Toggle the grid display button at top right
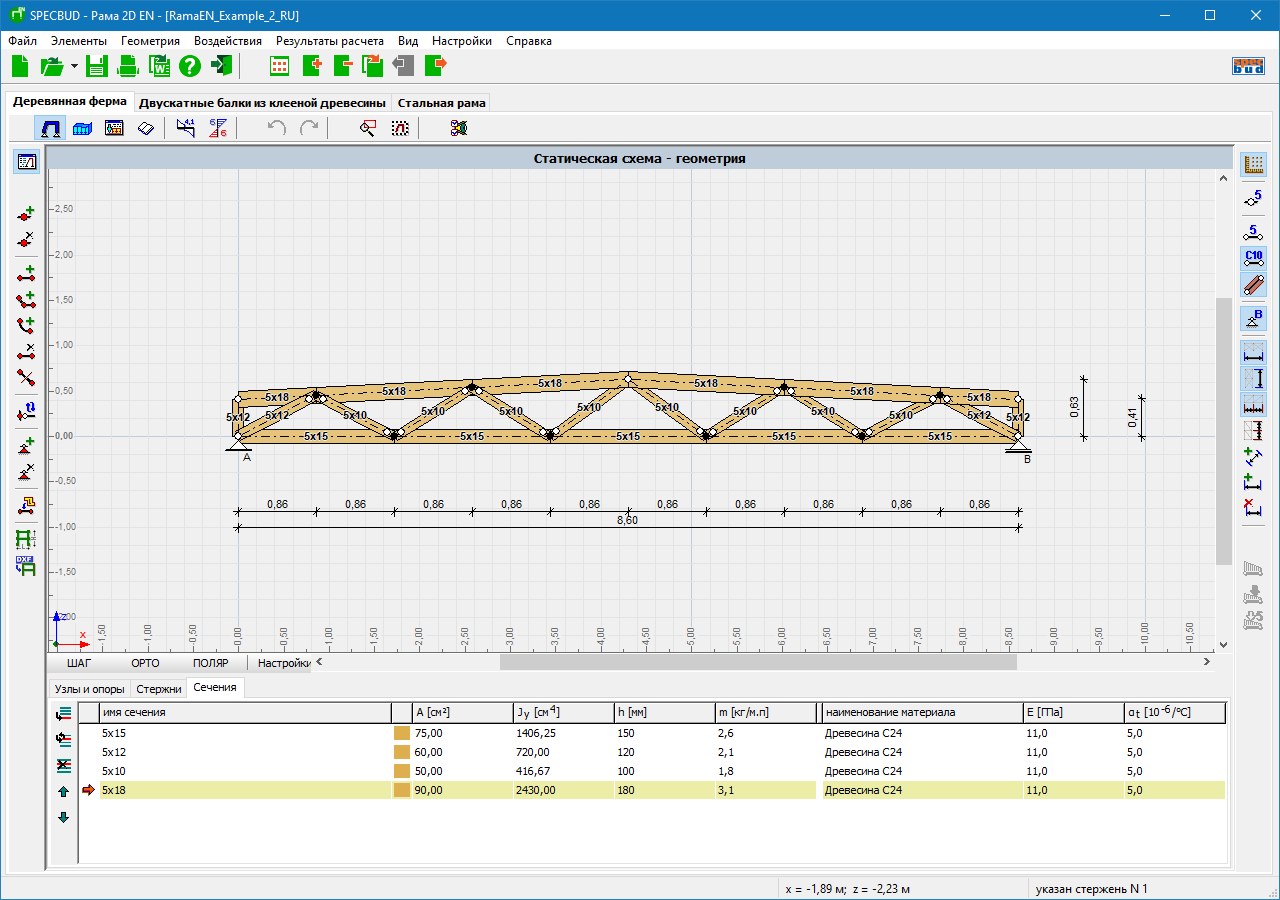Viewport: 1280px width, 900px height. tap(1253, 165)
